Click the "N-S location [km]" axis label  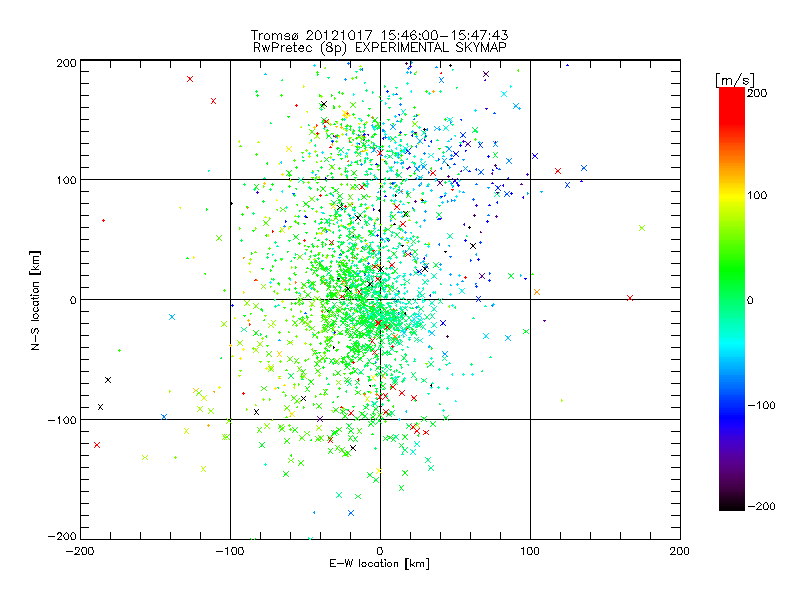[35, 301]
